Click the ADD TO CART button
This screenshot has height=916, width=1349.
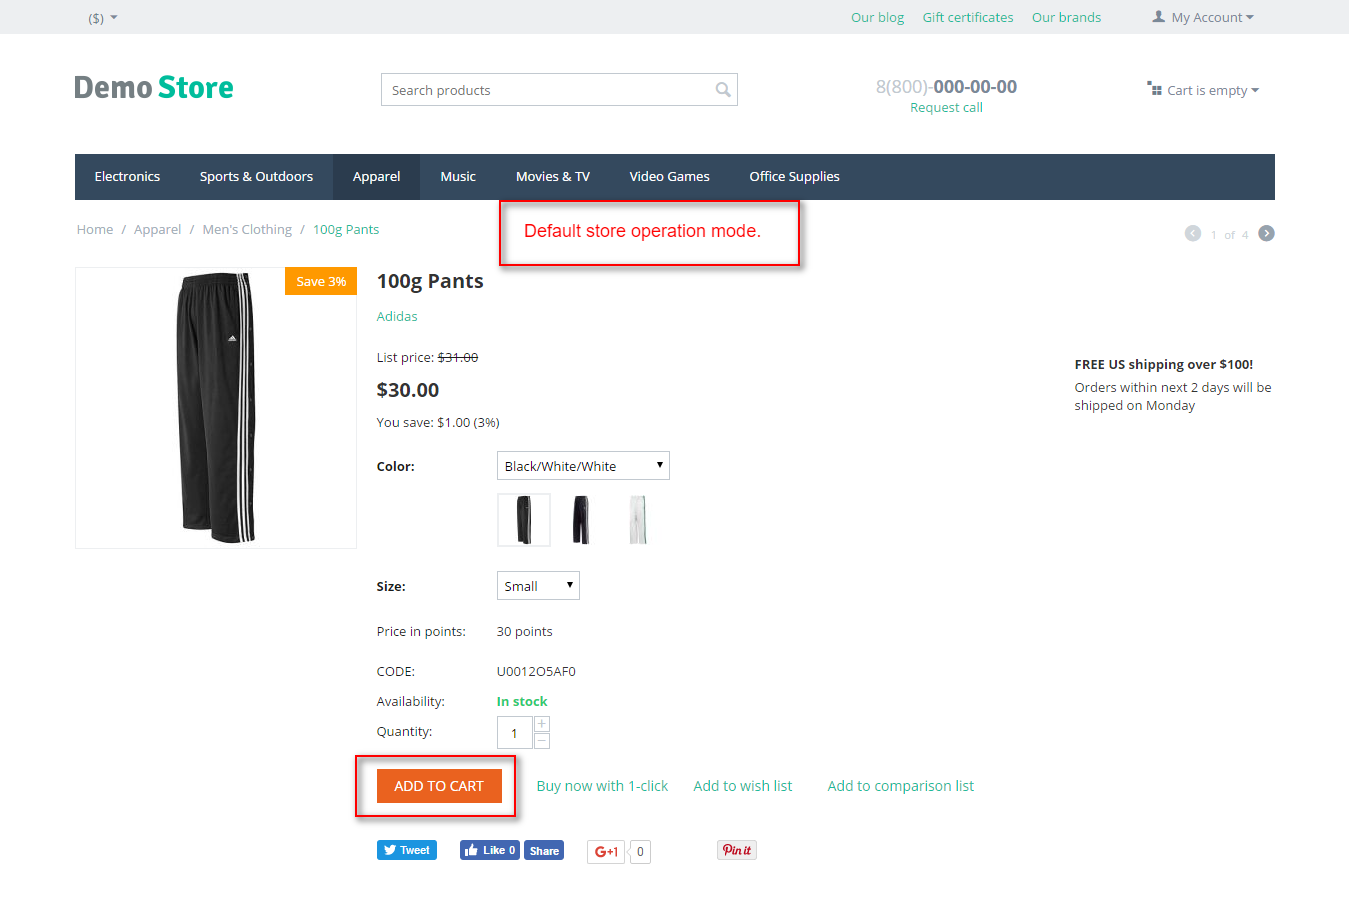tap(438, 786)
